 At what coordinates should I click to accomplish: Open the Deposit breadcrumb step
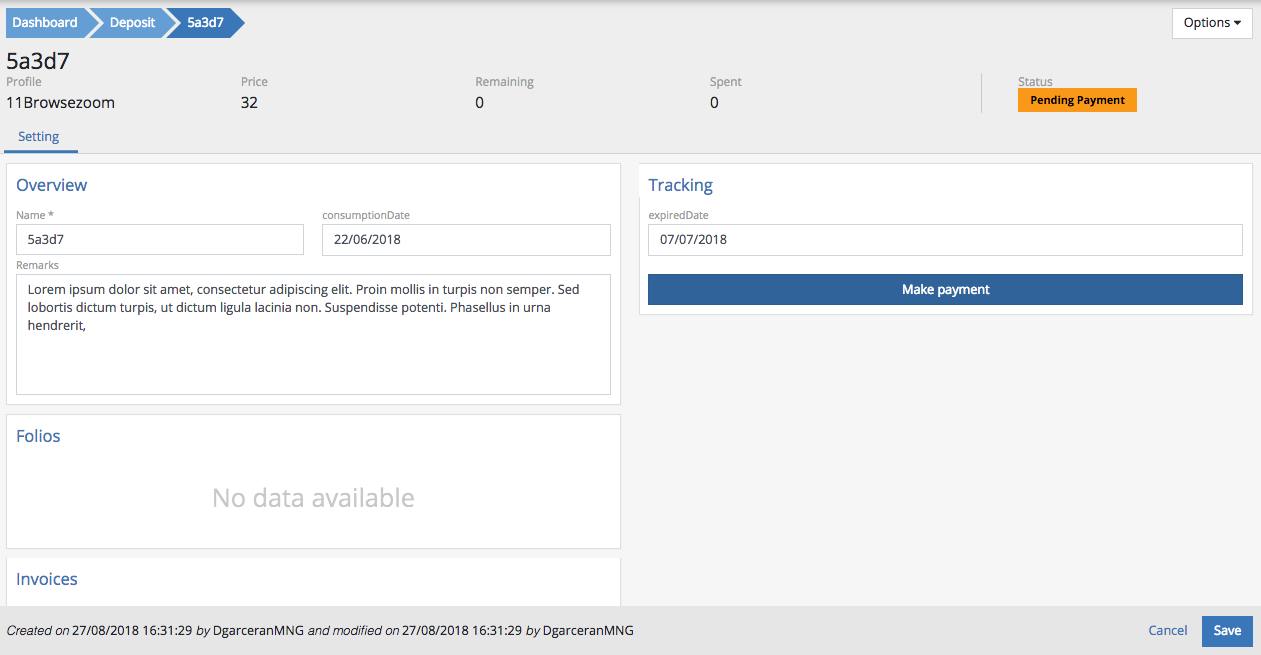(x=132, y=23)
